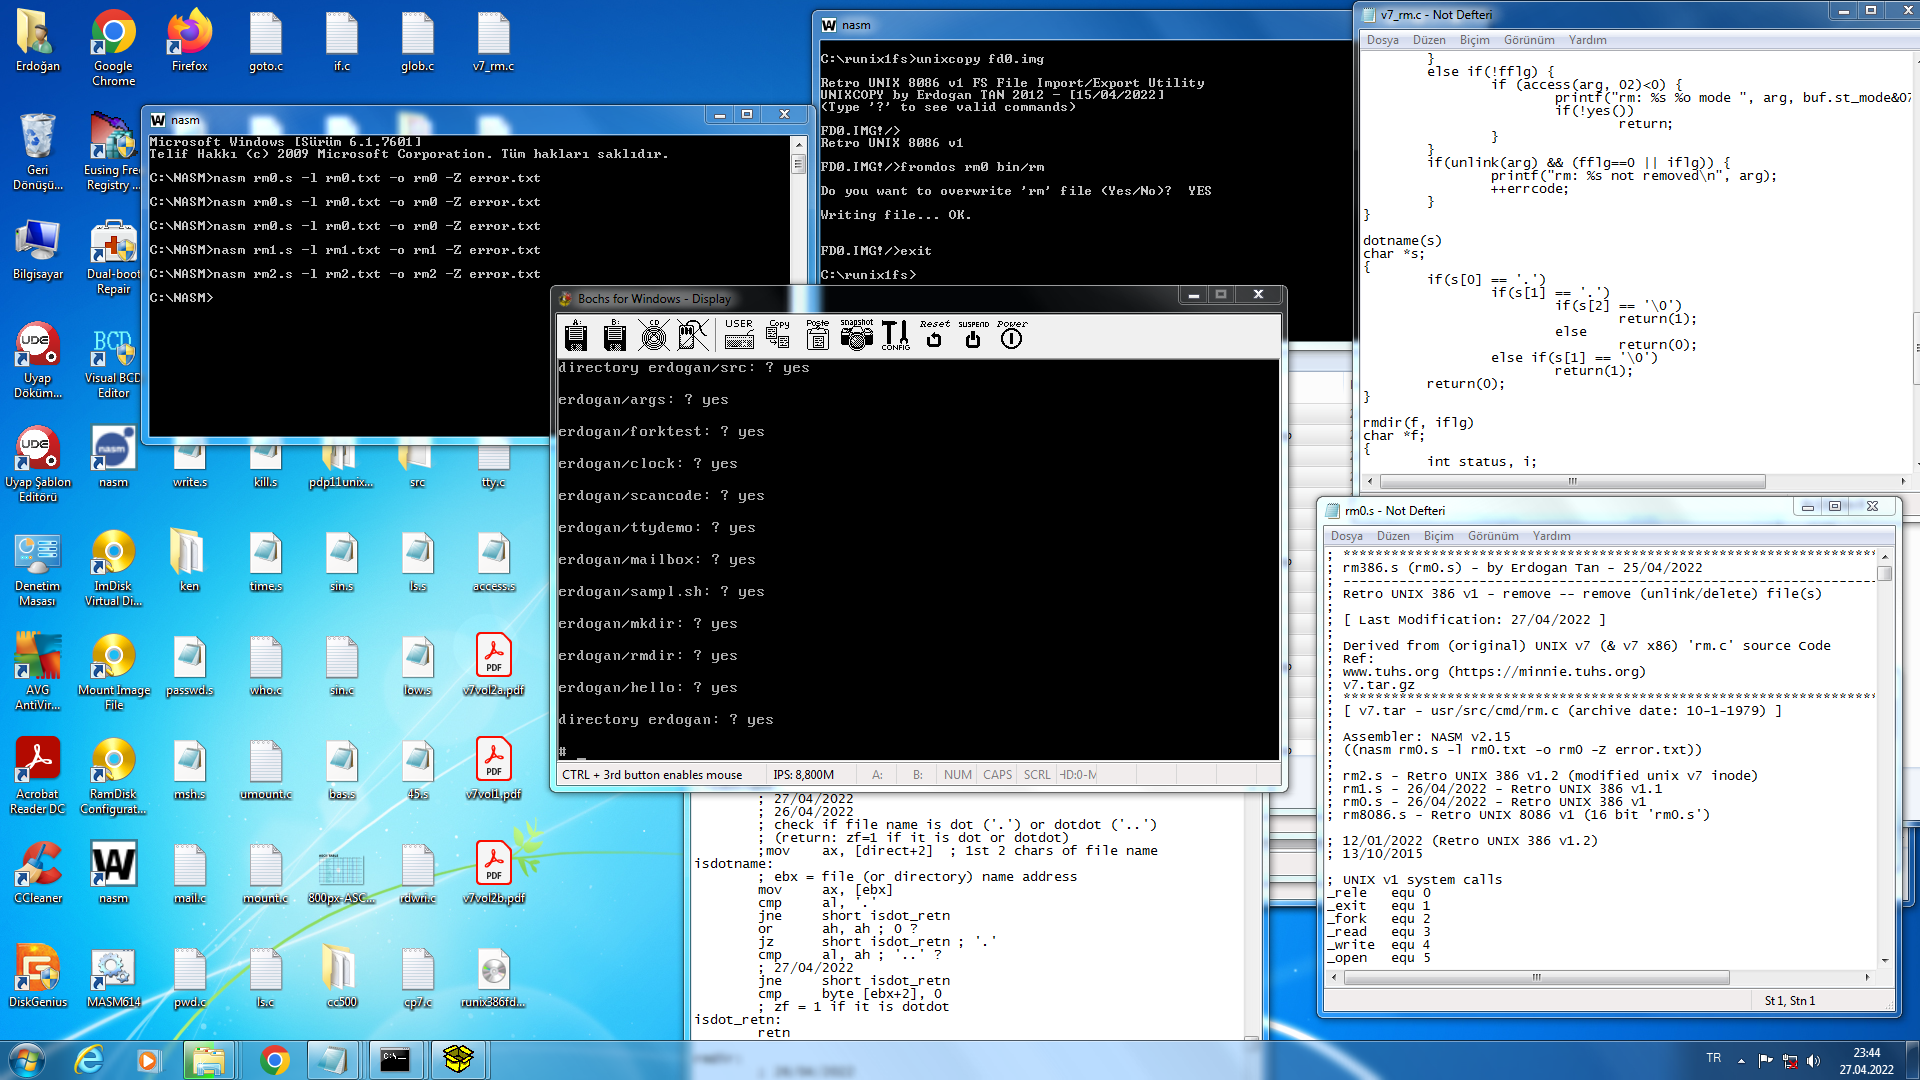Select CCleaner desktop icon
Viewport: 1920px width, 1080px height.
(x=37, y=873)
